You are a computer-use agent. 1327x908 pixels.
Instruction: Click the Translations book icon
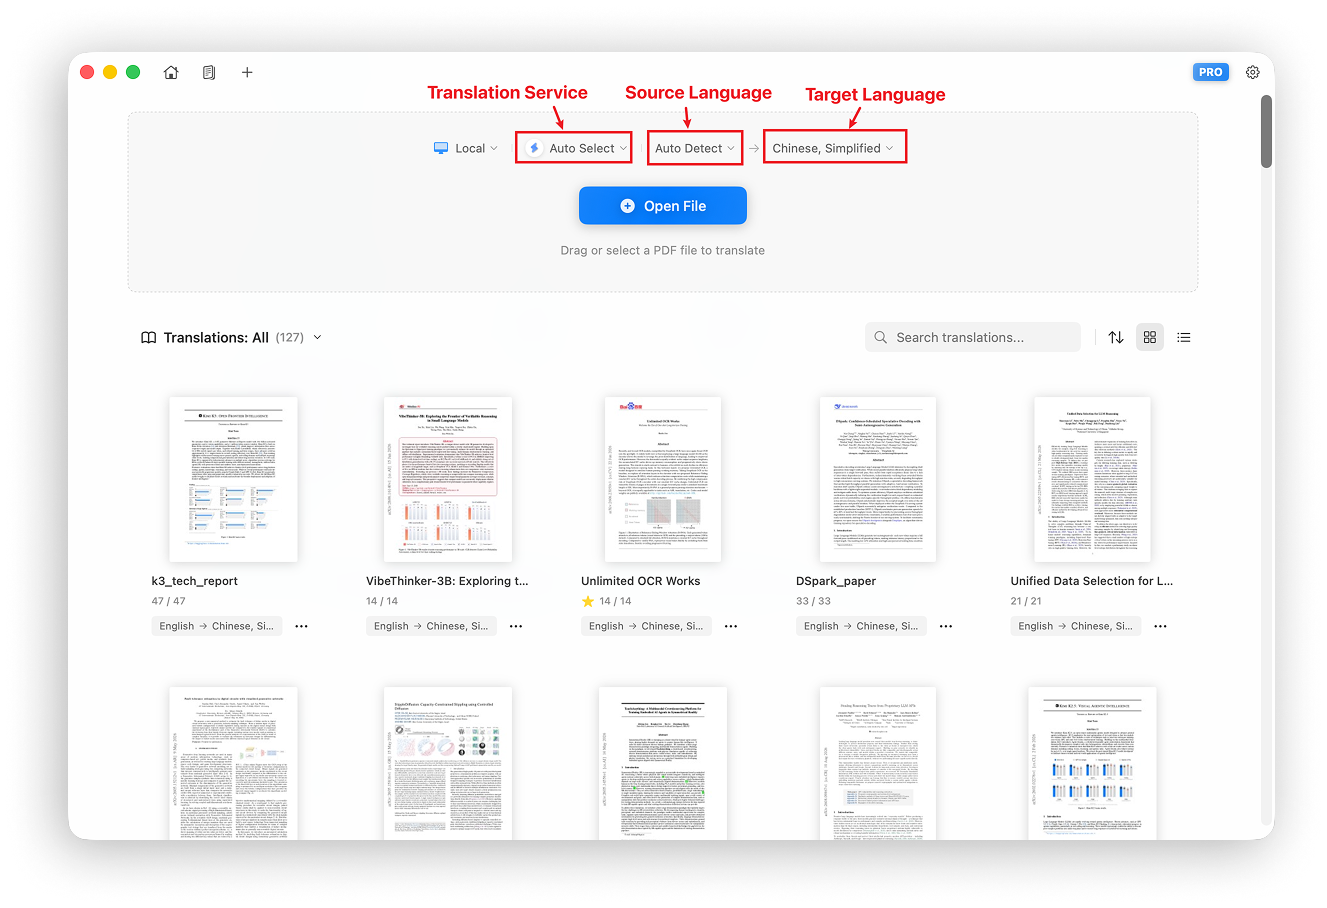(x=148, y=338)
